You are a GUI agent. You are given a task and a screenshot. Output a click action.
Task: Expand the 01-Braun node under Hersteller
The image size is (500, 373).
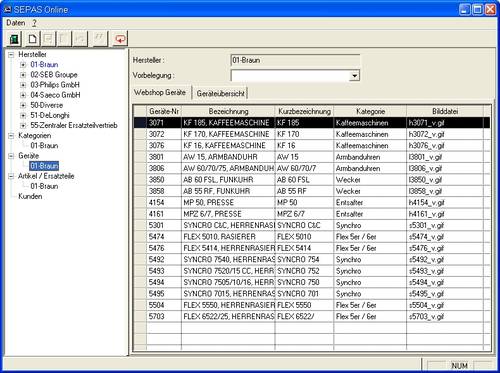pos(23,65)
